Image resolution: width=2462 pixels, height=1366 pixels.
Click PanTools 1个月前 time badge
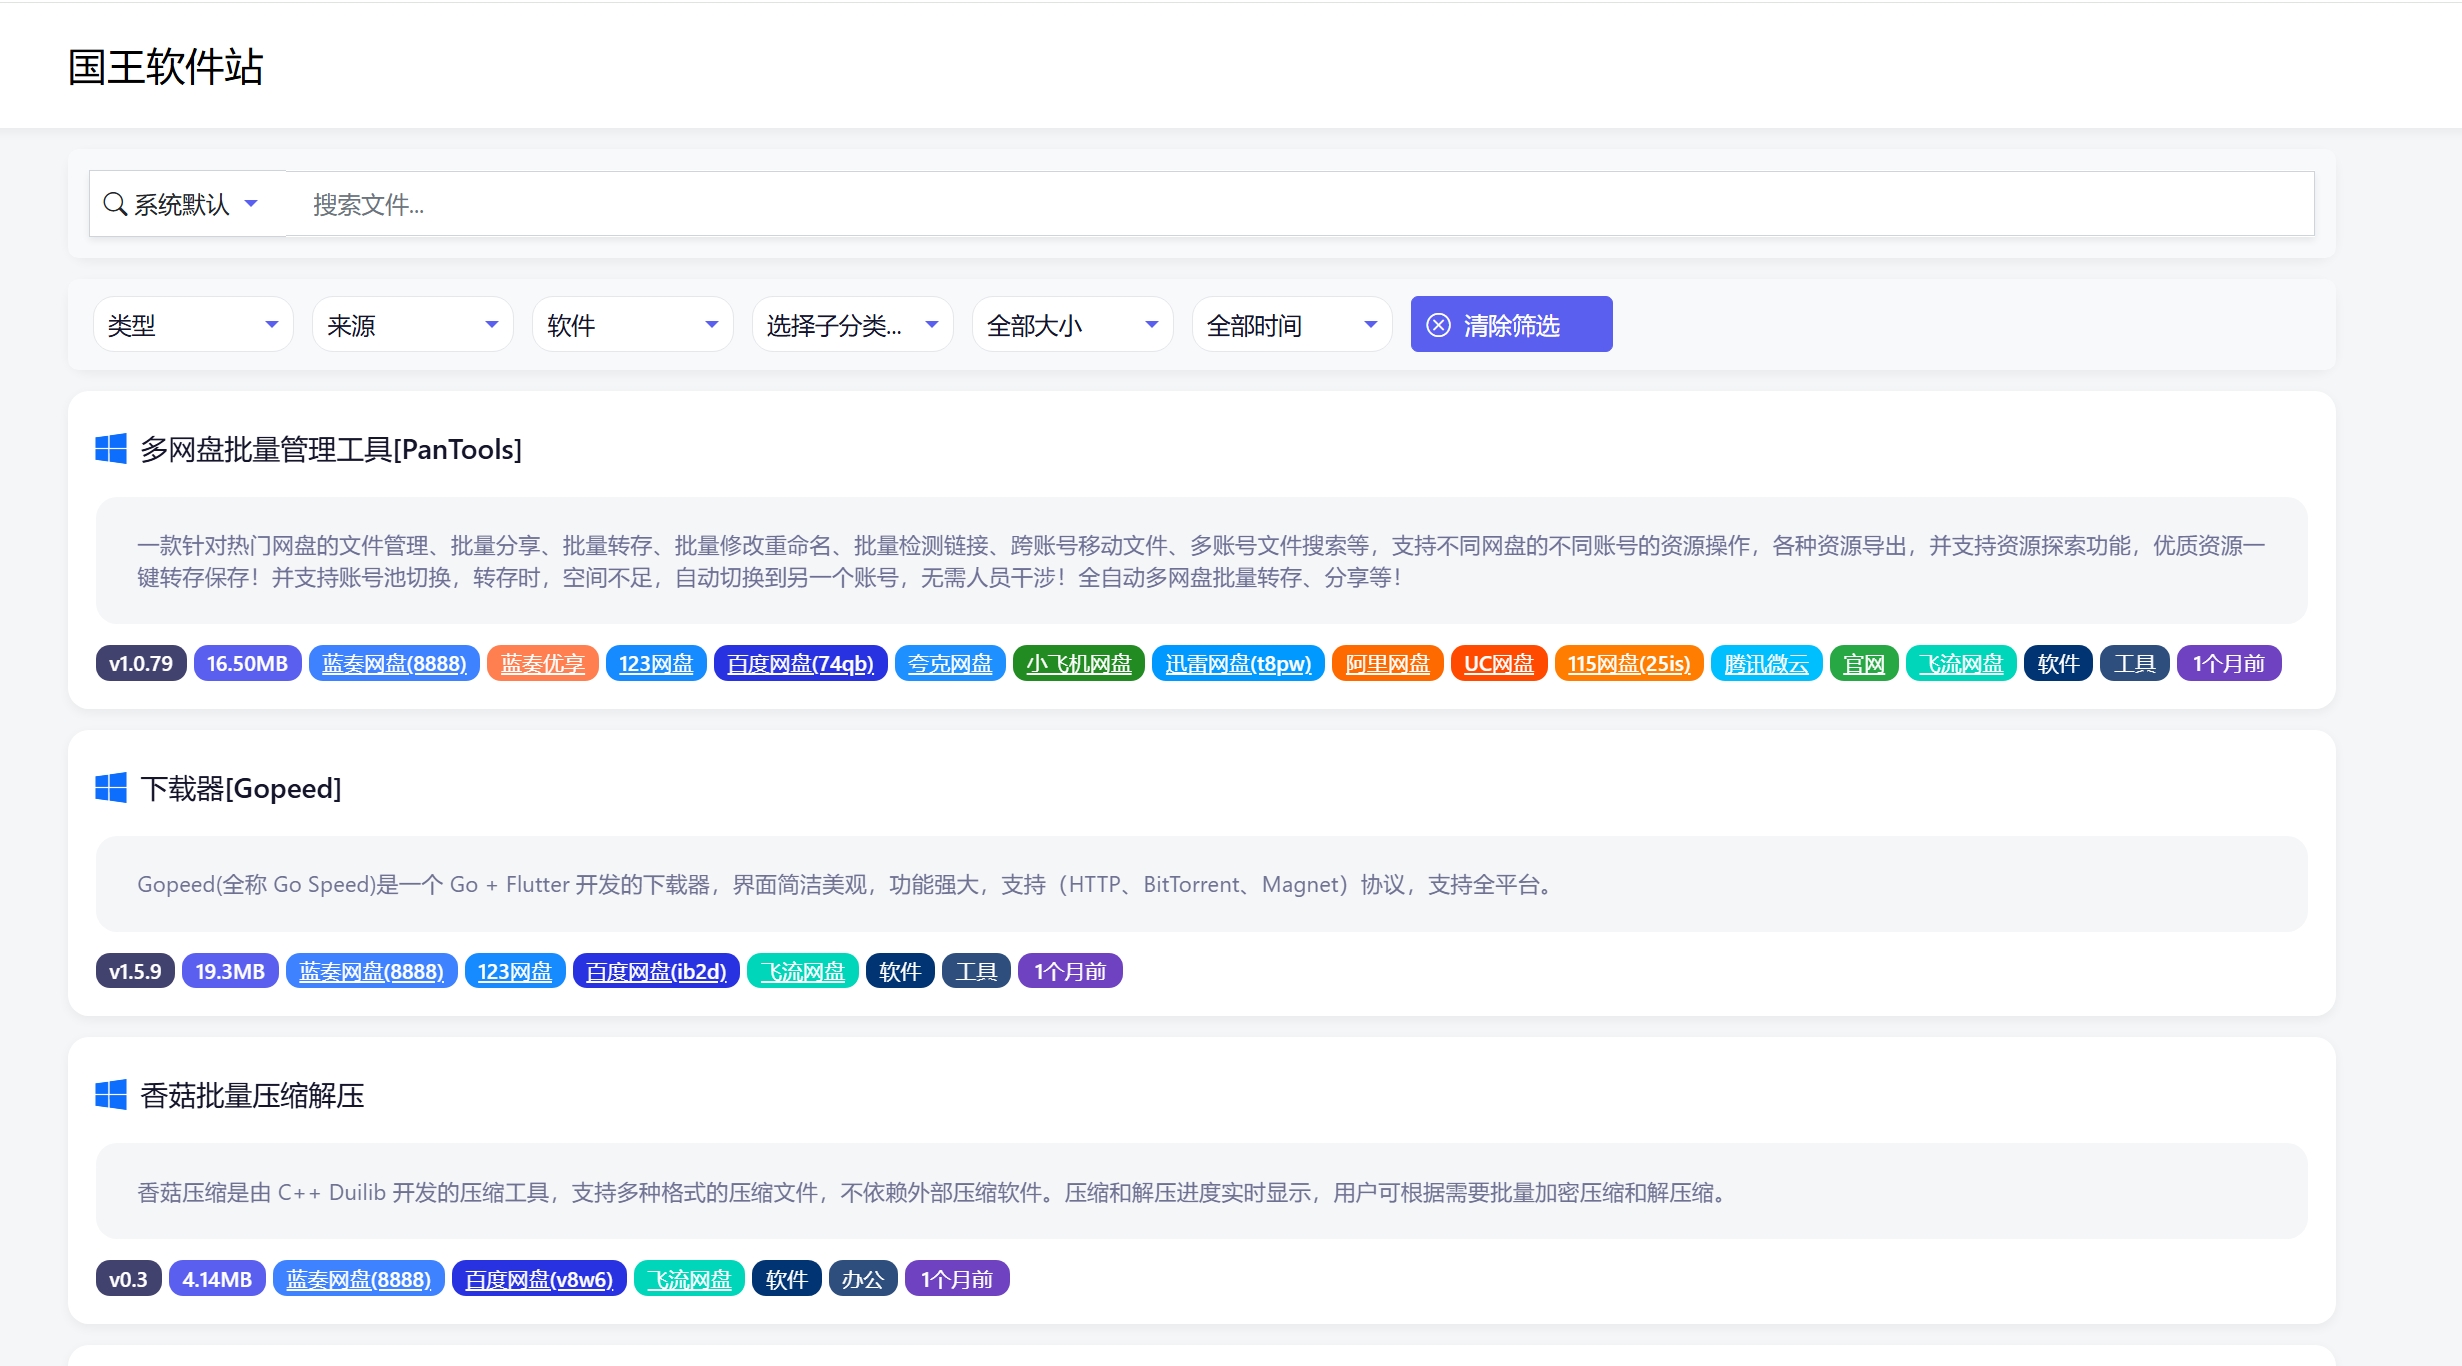click(2229, 663)
